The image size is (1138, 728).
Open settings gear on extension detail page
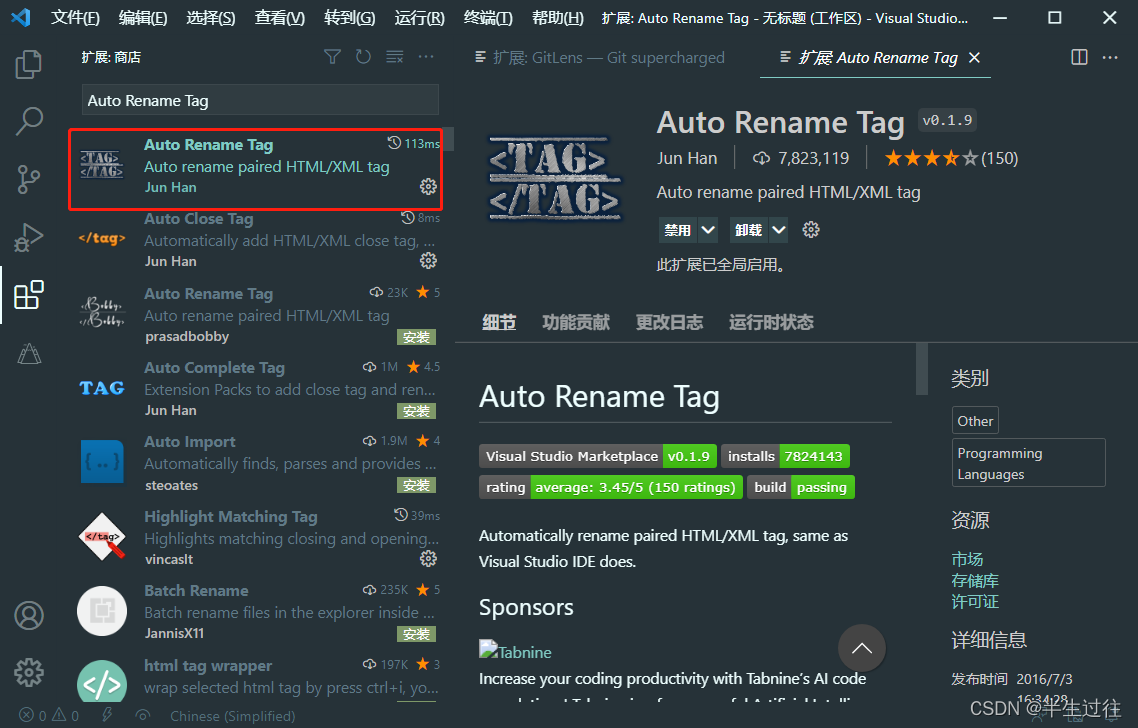(x=811, y=230)
